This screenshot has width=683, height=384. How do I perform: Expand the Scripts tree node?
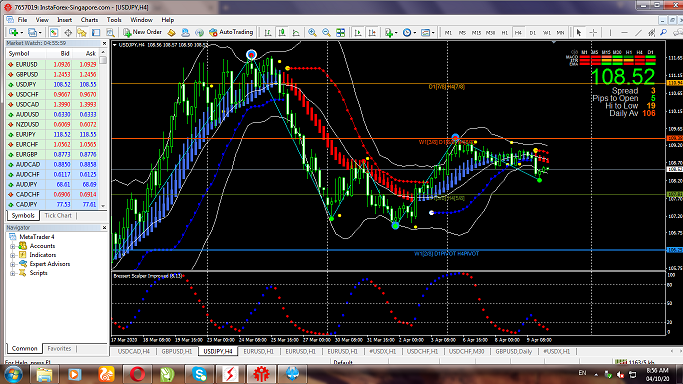click(13, 273)
